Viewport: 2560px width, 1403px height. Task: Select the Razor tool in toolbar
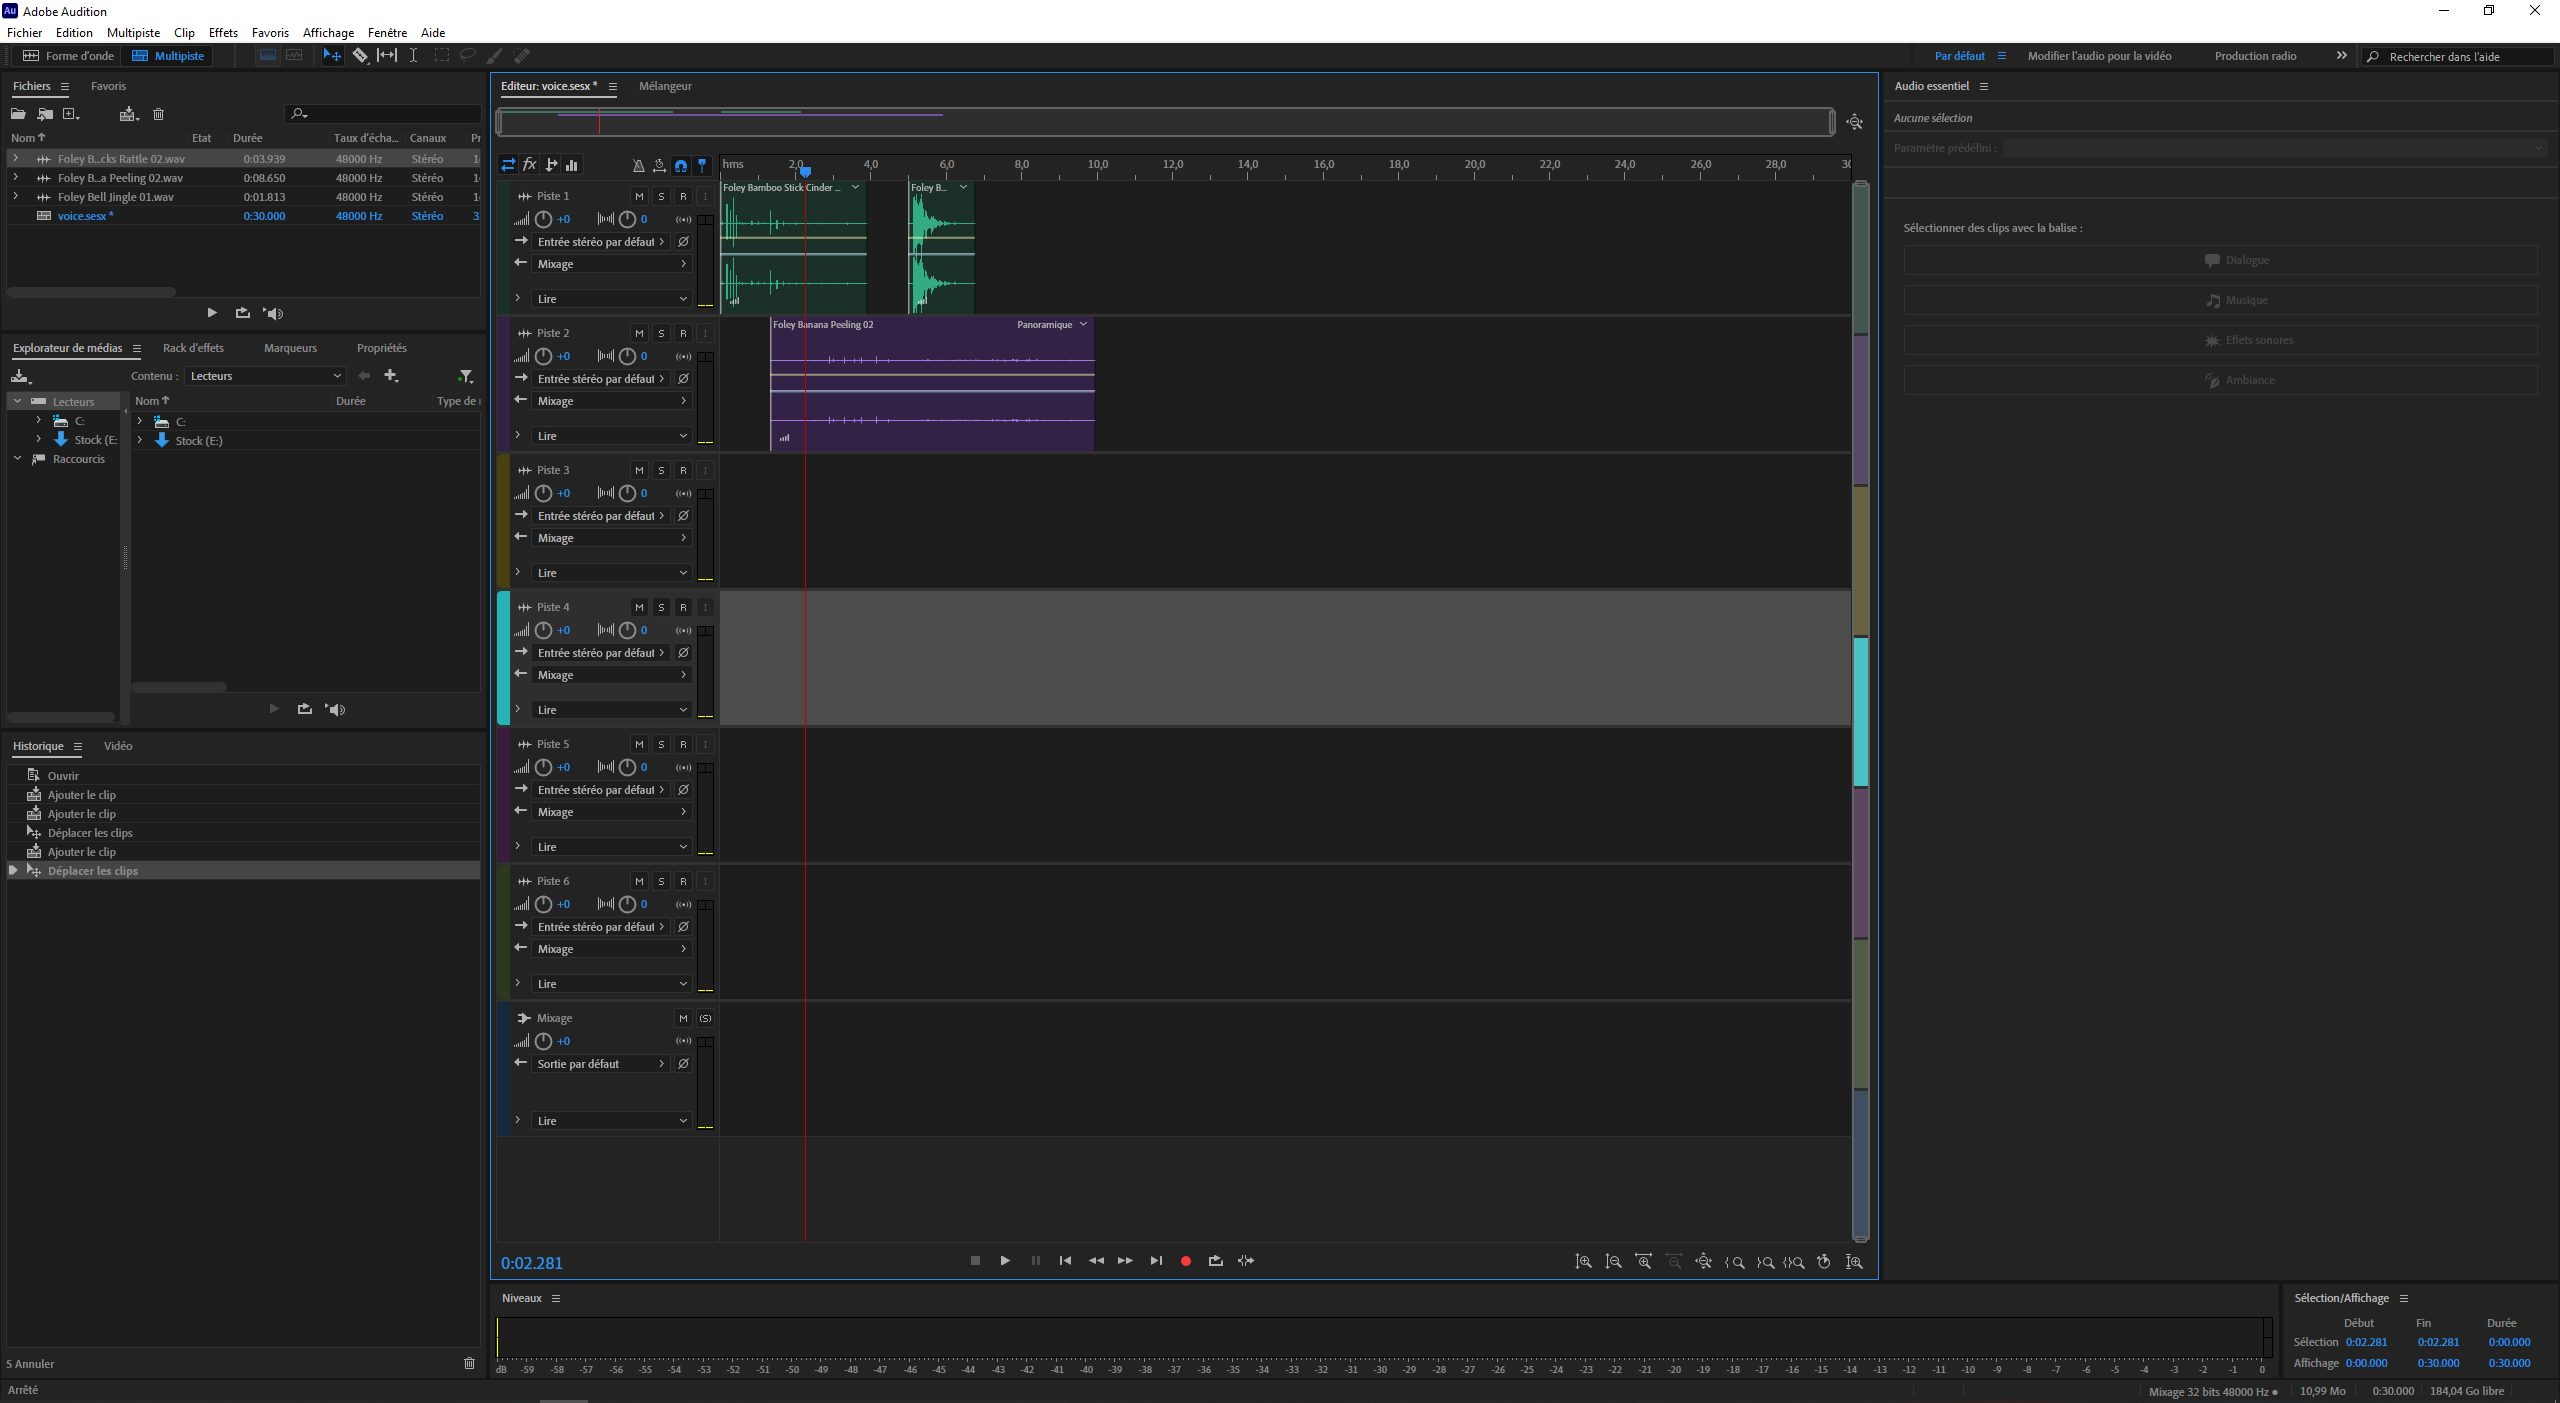point(360,56)
